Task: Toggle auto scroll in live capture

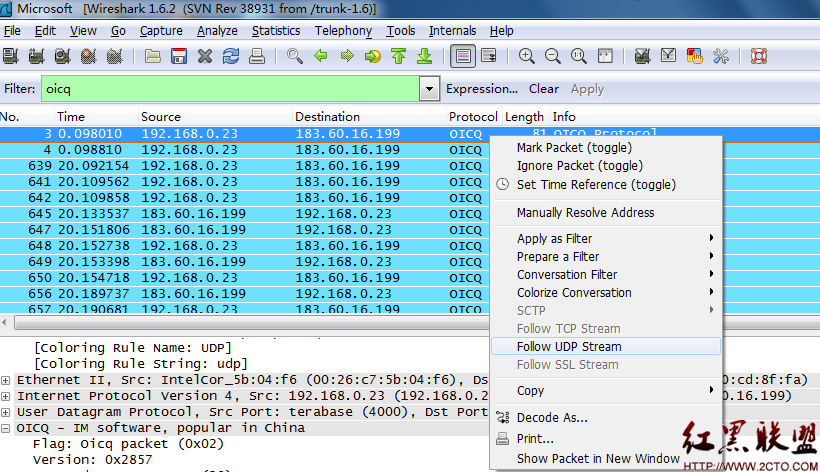Action: 489,56
